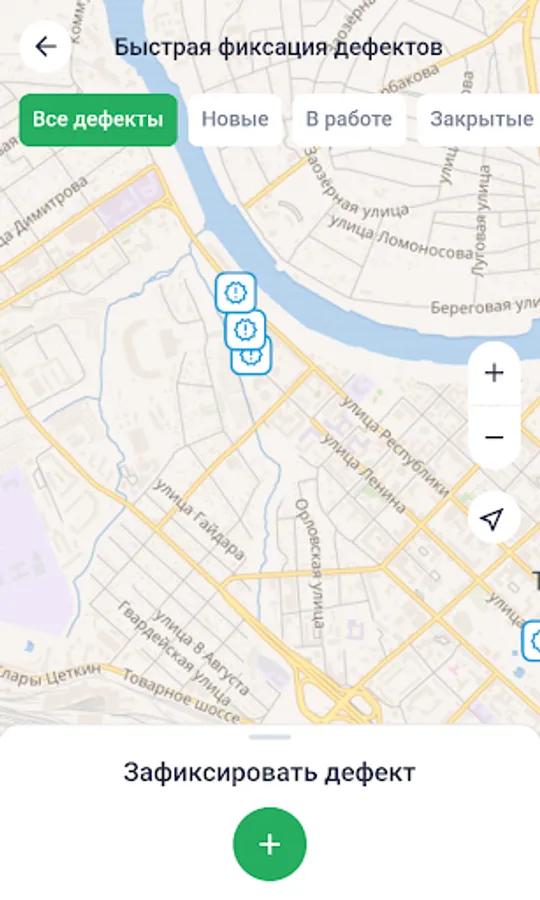
Task: Zoom out the map with minus
Action: (494, 437)
